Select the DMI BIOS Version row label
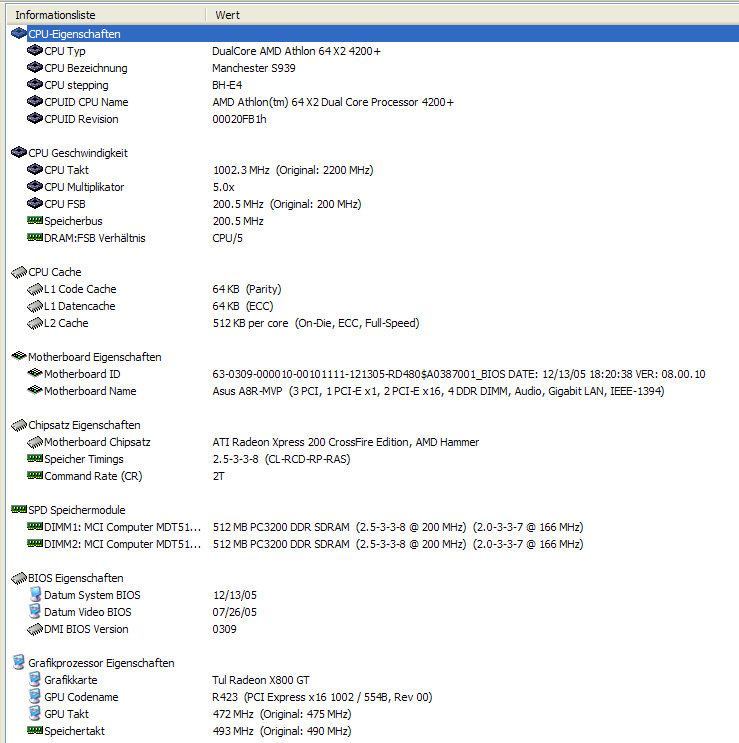 tap(86, 629)
